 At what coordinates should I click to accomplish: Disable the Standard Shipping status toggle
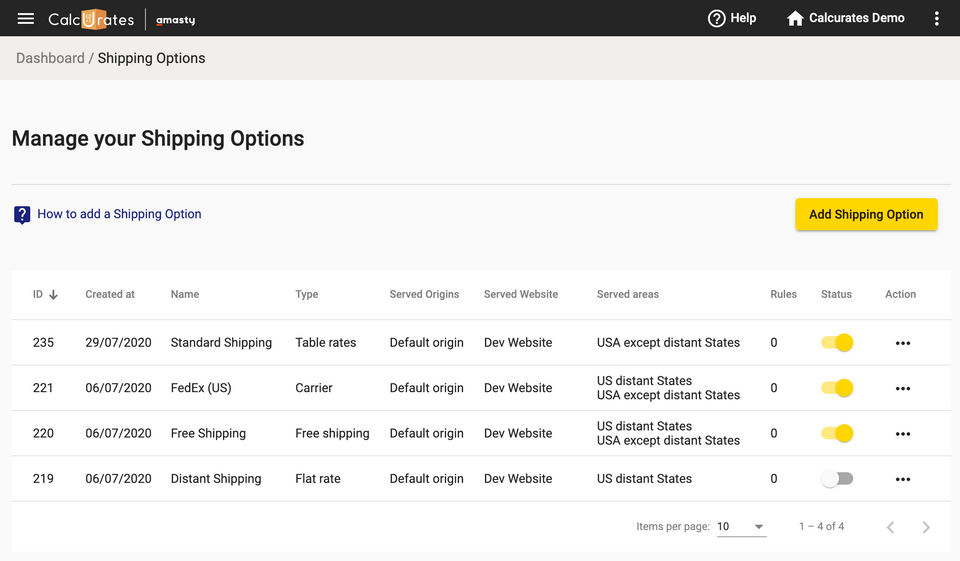pyautogui.click(x=837, y=342)
